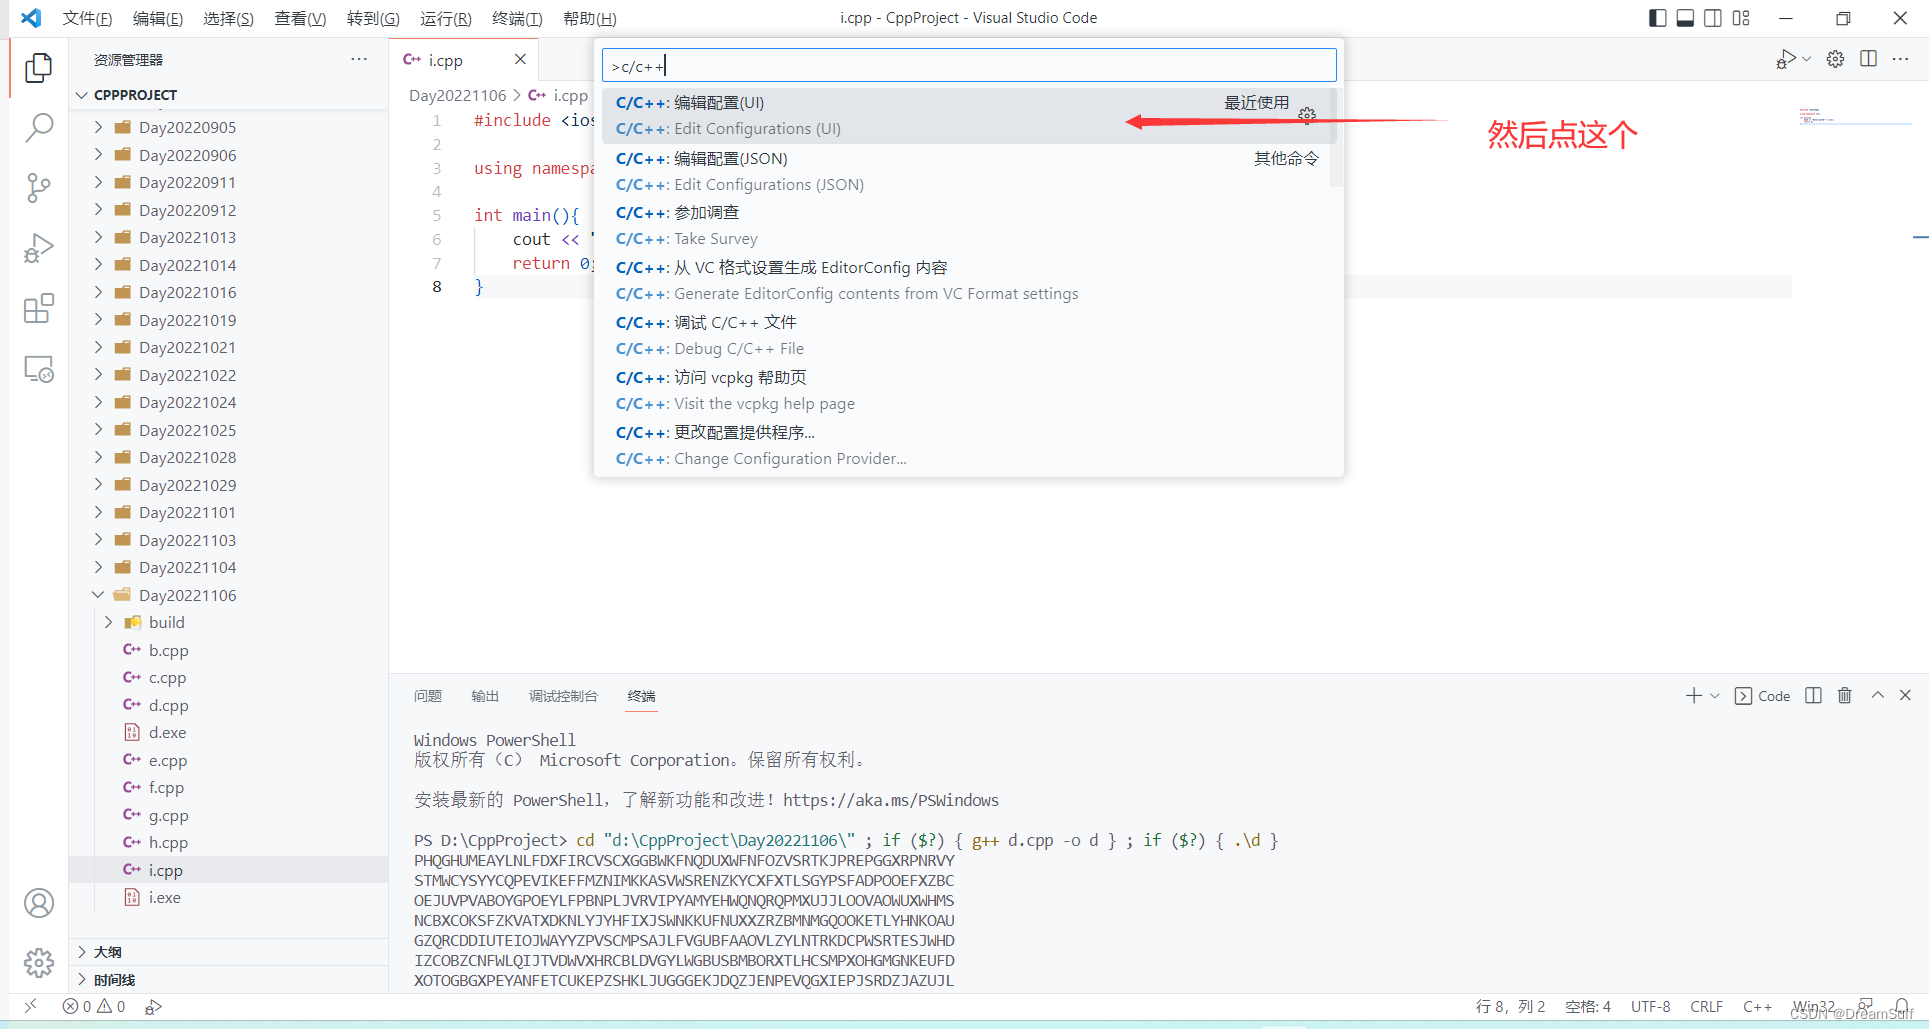Click the remote window indicator in status bar
The height and width of the screenshot is (1029, 1929).
(x=30, y=1006)
